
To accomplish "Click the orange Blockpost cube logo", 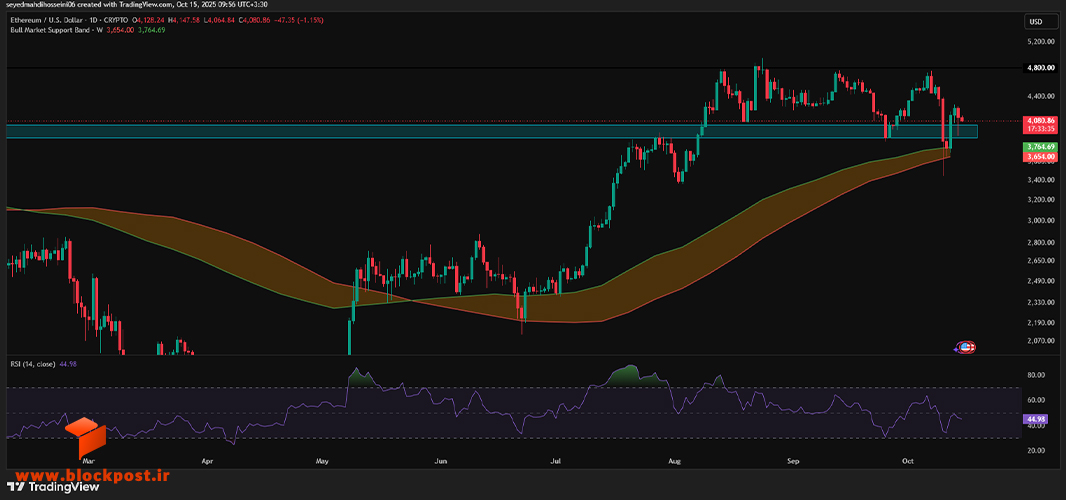I will pyautogui.click(x=86, y=437).
